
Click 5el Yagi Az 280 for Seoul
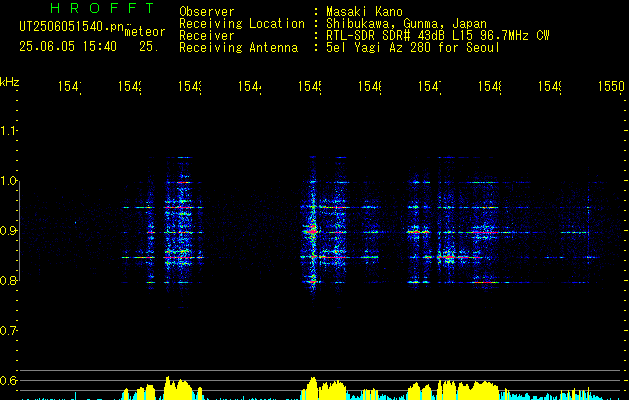(413, 48)
